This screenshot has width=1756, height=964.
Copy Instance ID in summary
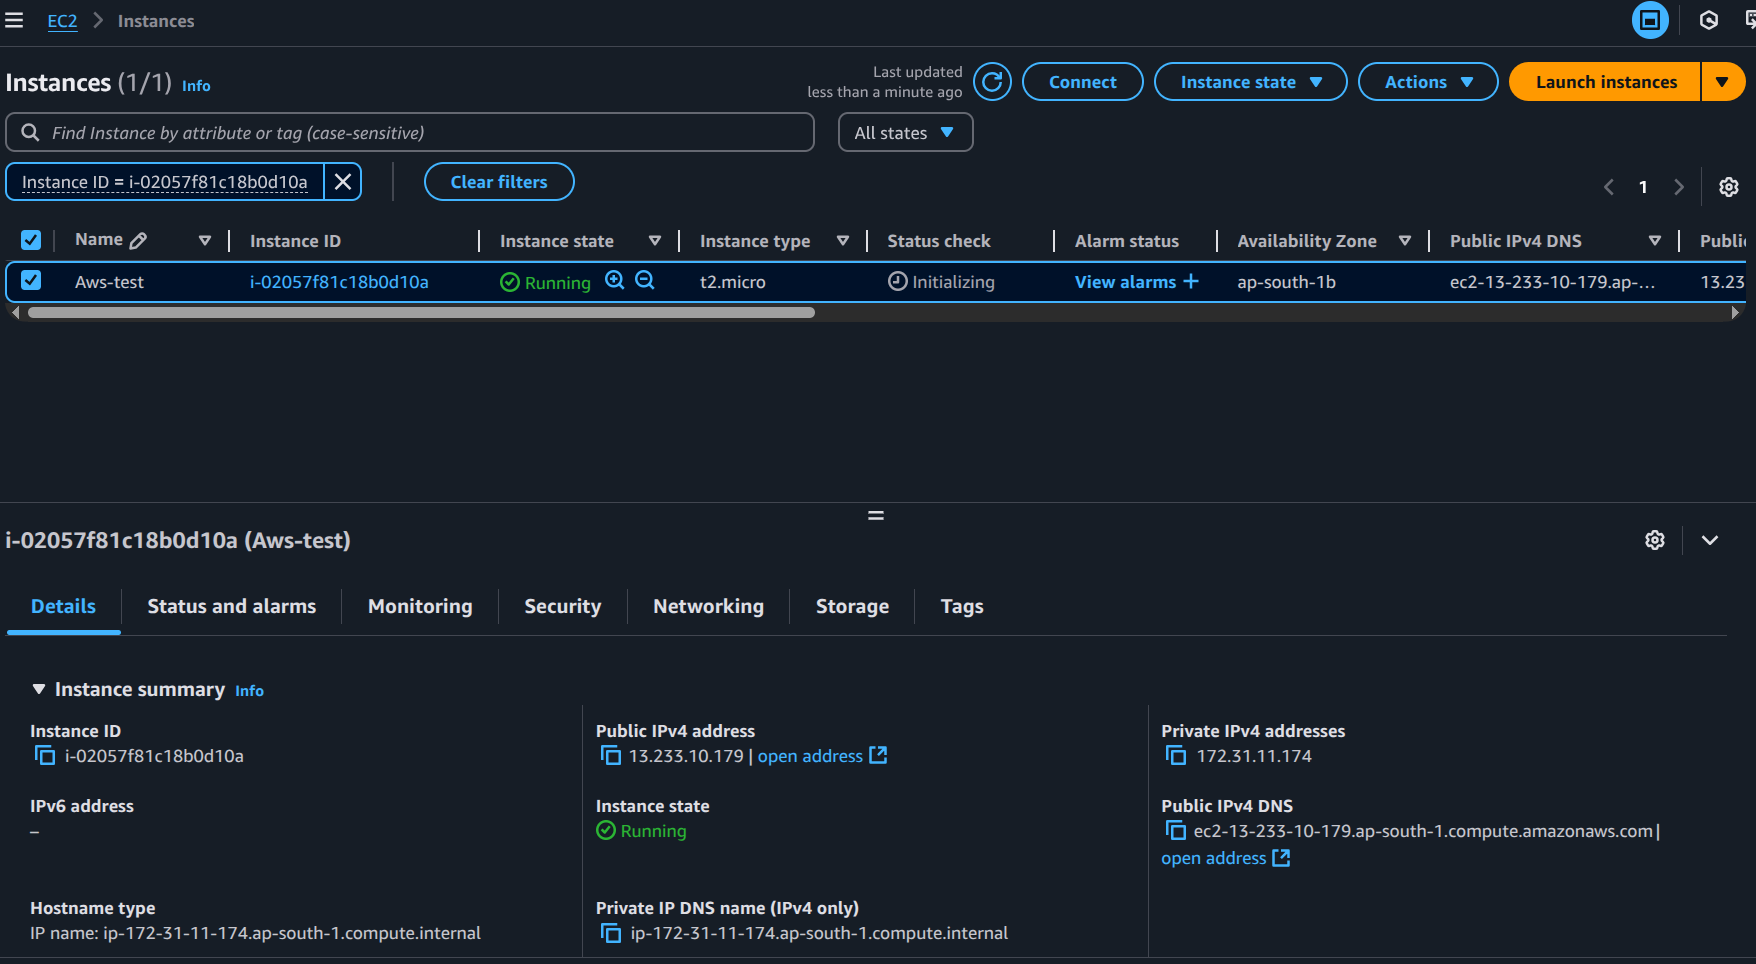(x=45, y=755)
